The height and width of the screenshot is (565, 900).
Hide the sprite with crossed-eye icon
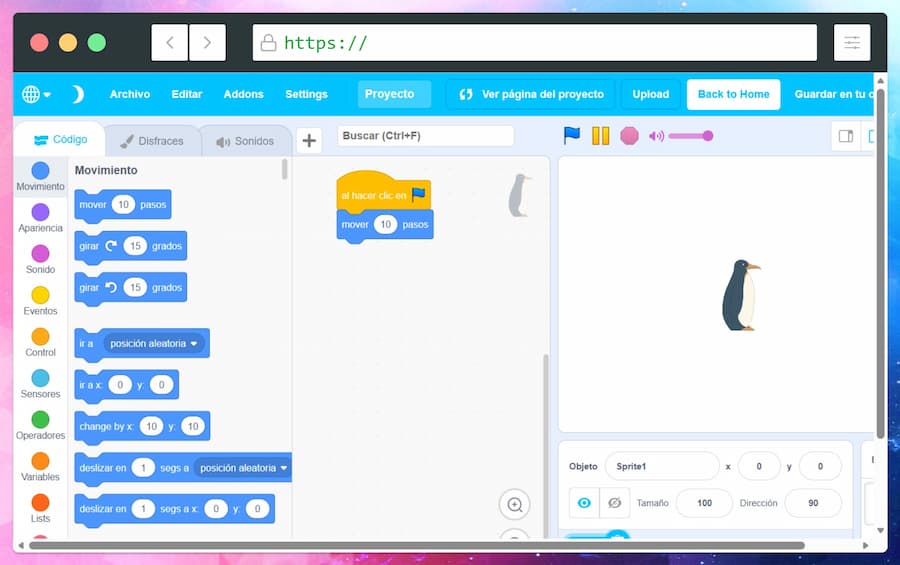point(614,503)
